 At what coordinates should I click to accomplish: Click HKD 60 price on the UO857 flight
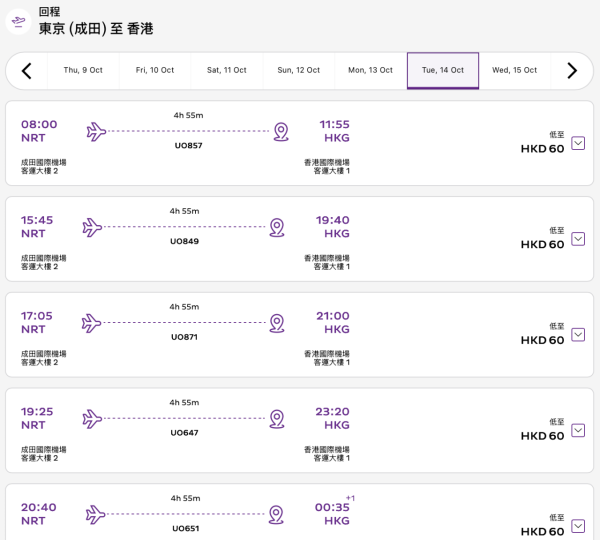click(x=542, y=148)
